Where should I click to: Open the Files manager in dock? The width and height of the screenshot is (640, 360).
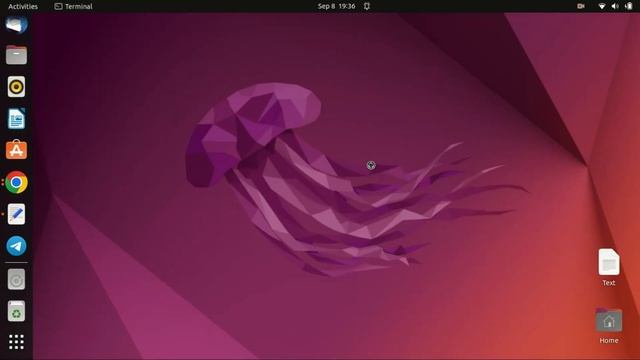pos(16,55)
